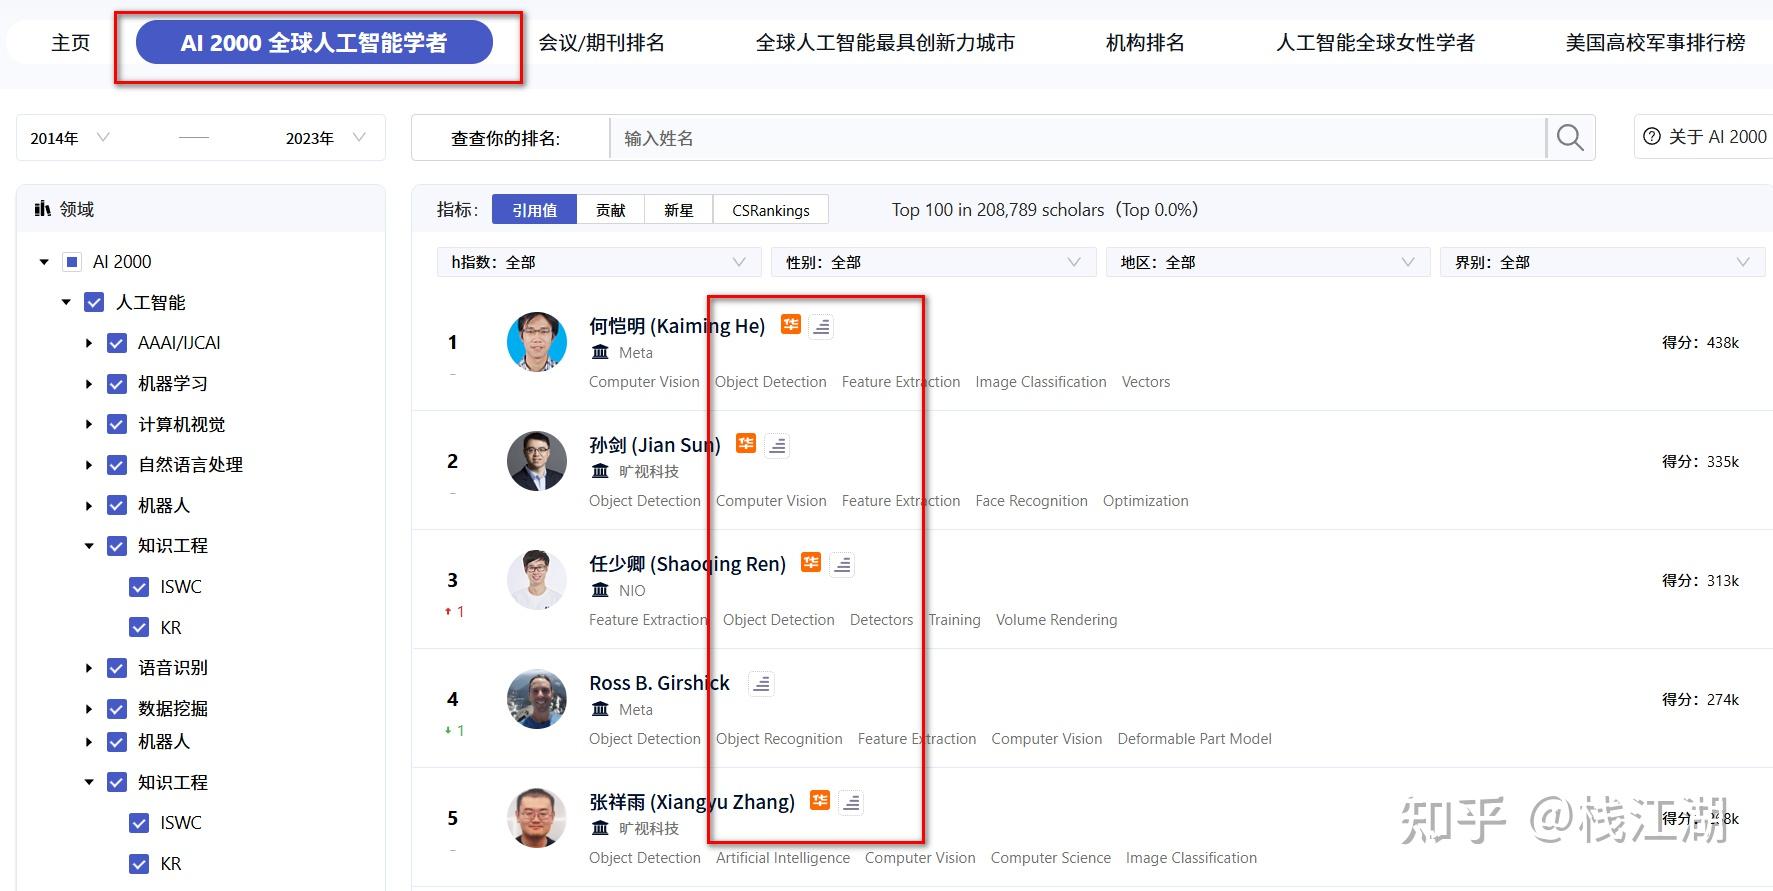Go to the 主页 tab
This screenshot has height=891, width=1773.
click(x=70, y=43)
